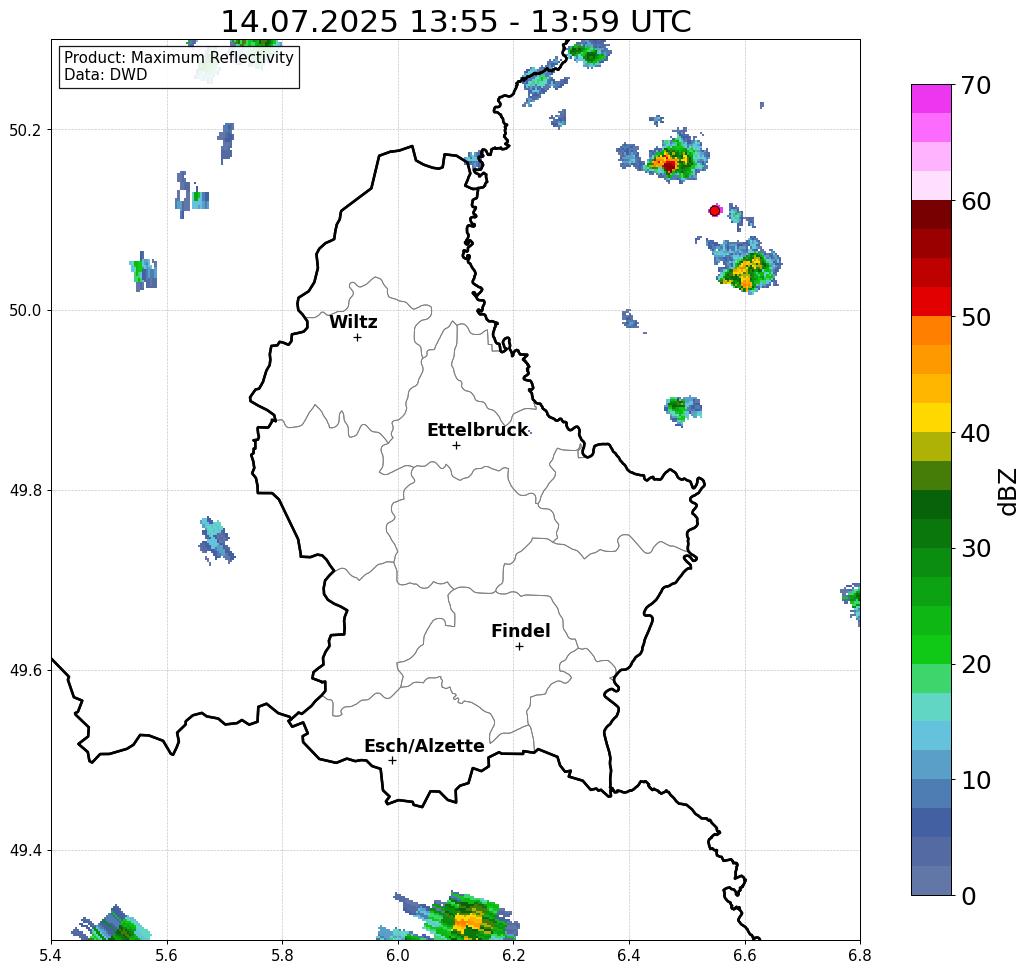
Task: Click the colorbar tick label 20
Action: (x=976, y=664)
